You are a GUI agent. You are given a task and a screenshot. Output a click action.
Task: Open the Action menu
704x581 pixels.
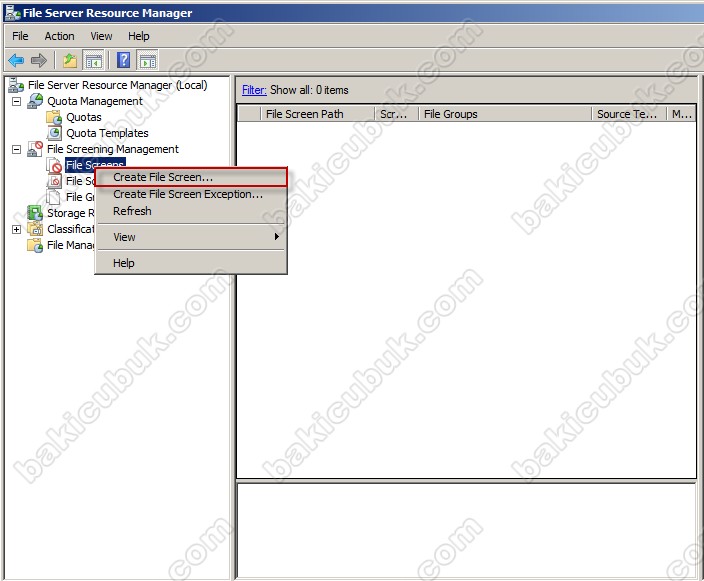(x=59, y=36)
